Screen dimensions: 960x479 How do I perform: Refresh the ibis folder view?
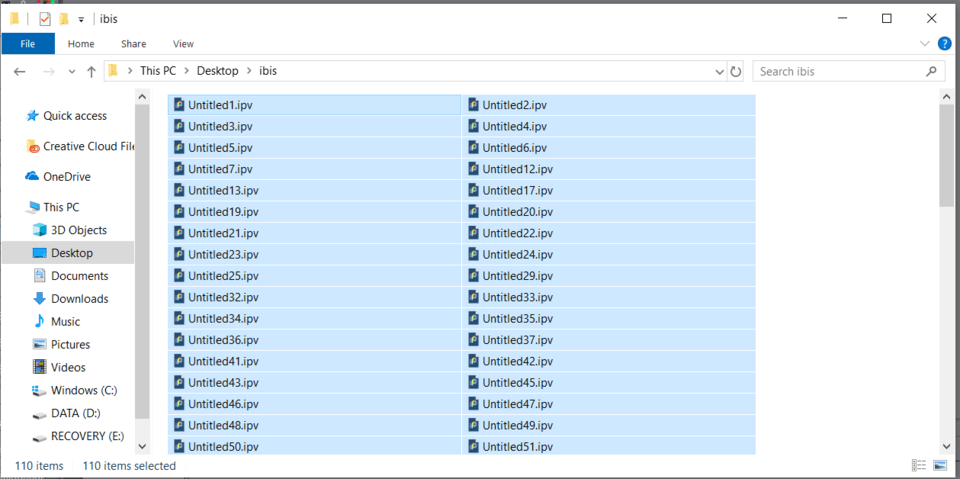pyautogui.click(x=736, y=72)
